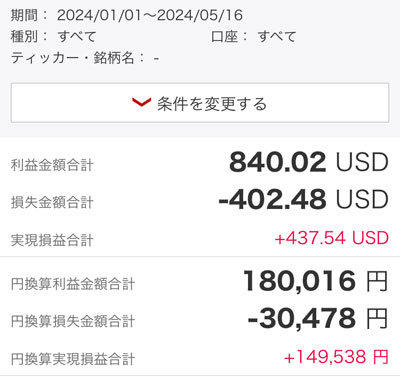The width and height of the screenshot is (400, 378).
Task: Click the 利益金額合計 label
Action: 52,165
